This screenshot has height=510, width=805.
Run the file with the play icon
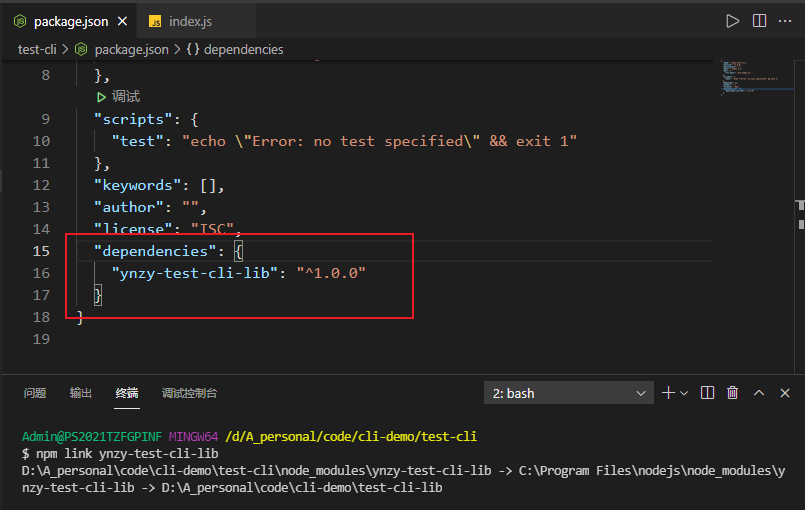[x=733, y=21]
